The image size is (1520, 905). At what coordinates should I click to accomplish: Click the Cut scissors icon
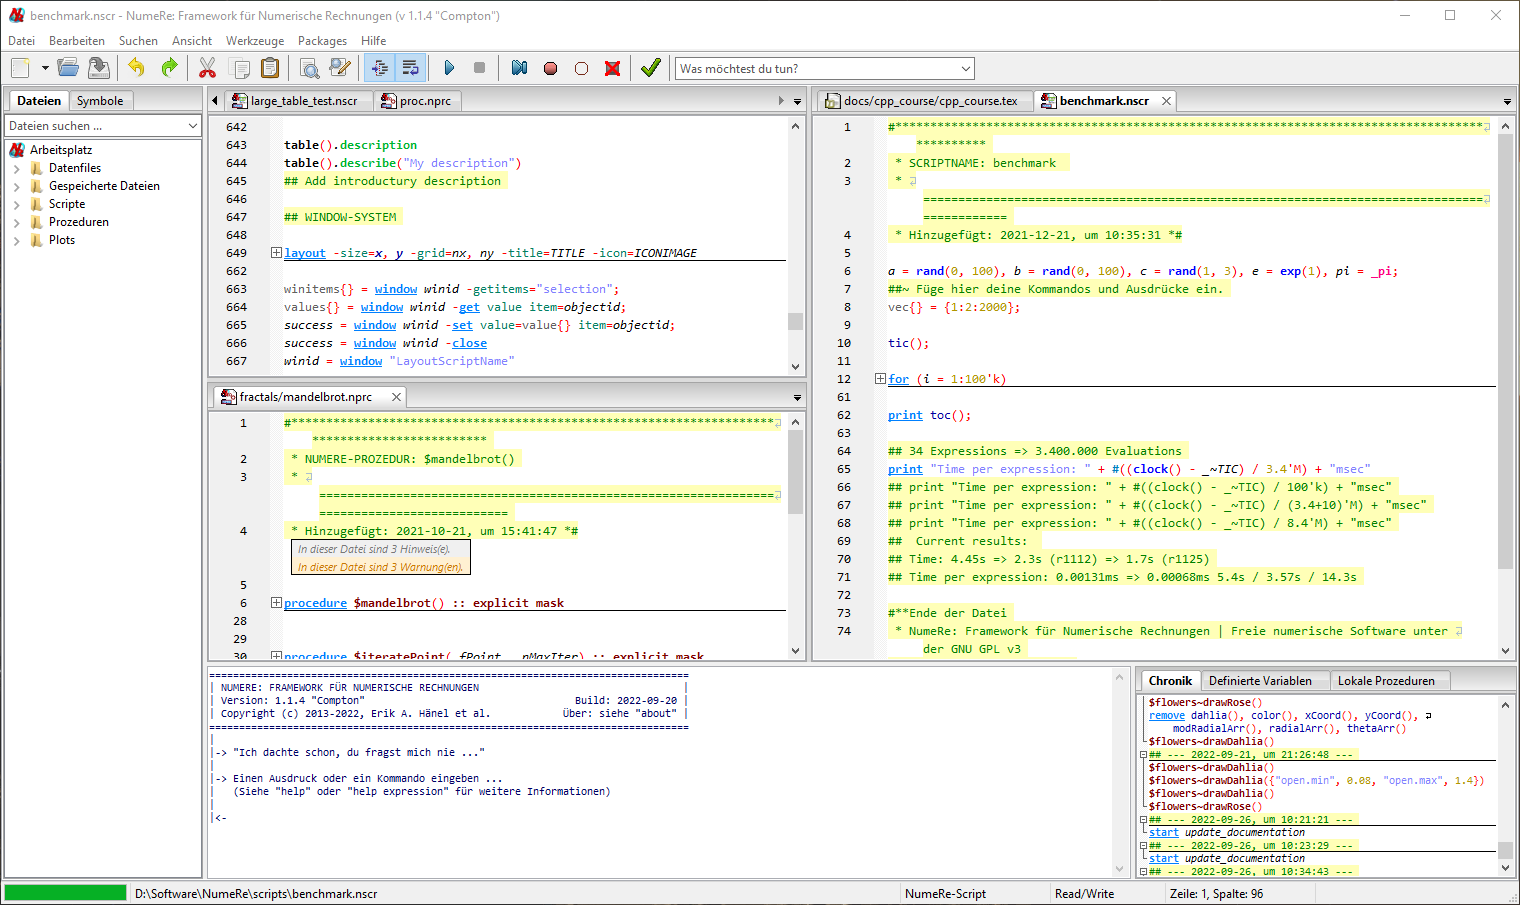coord(207,68)
